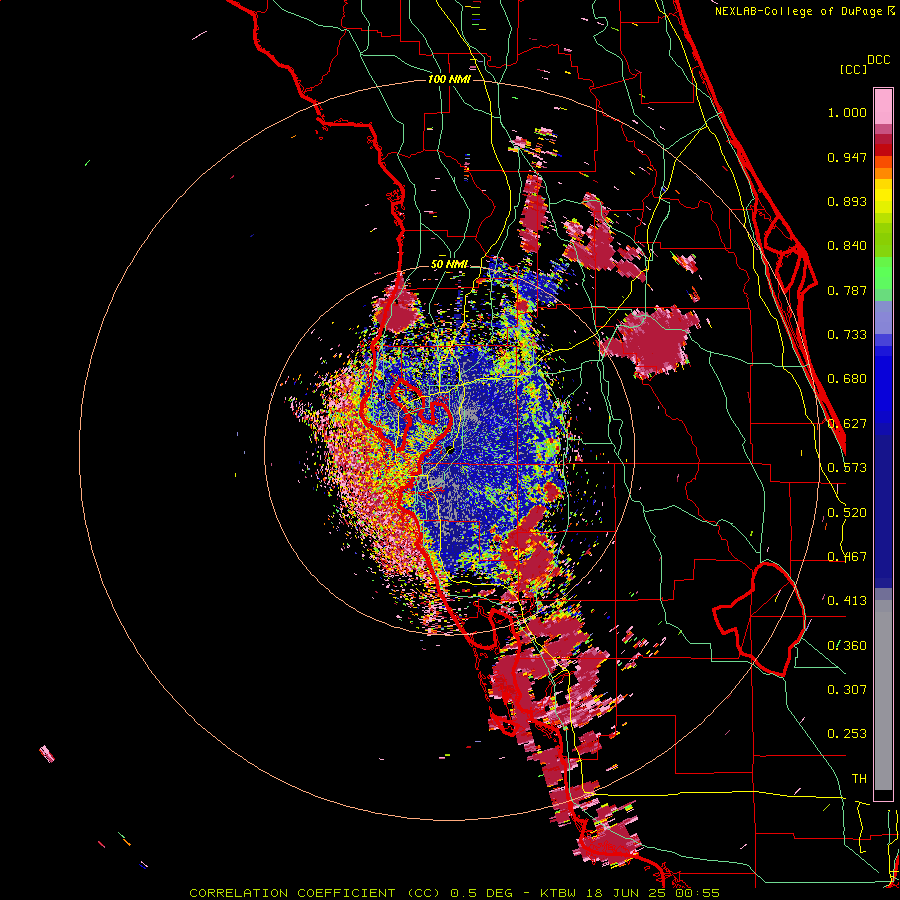The width and height of the screenshot is (900, 900).
Task: Select the 0.307 legend value
Action: [x=847, y=690]
